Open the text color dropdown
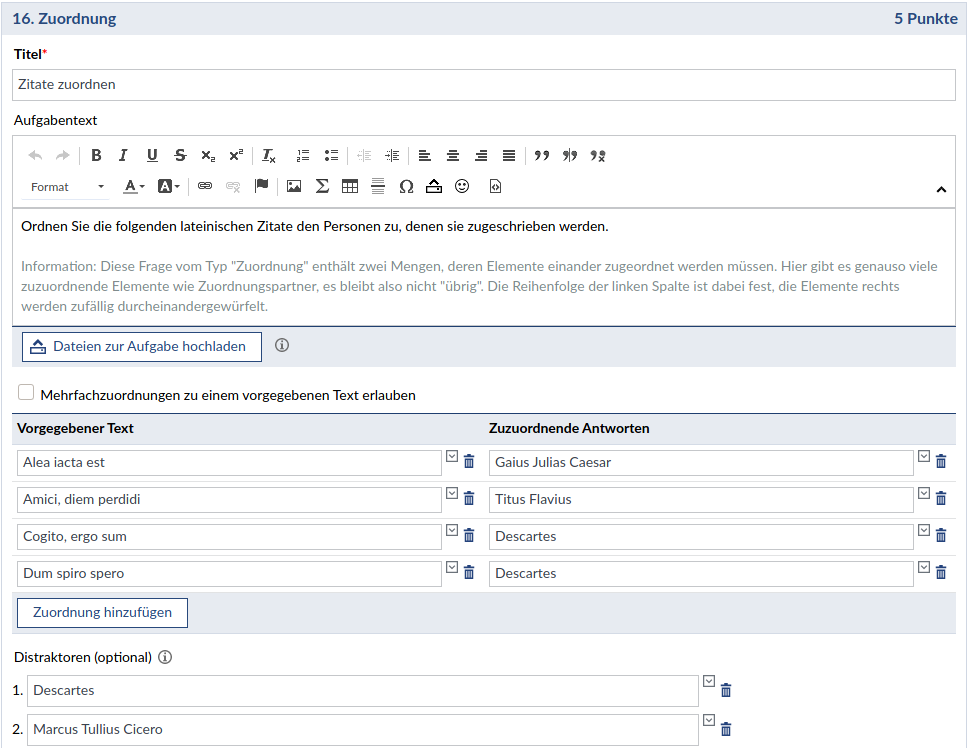 pos(134,186)
